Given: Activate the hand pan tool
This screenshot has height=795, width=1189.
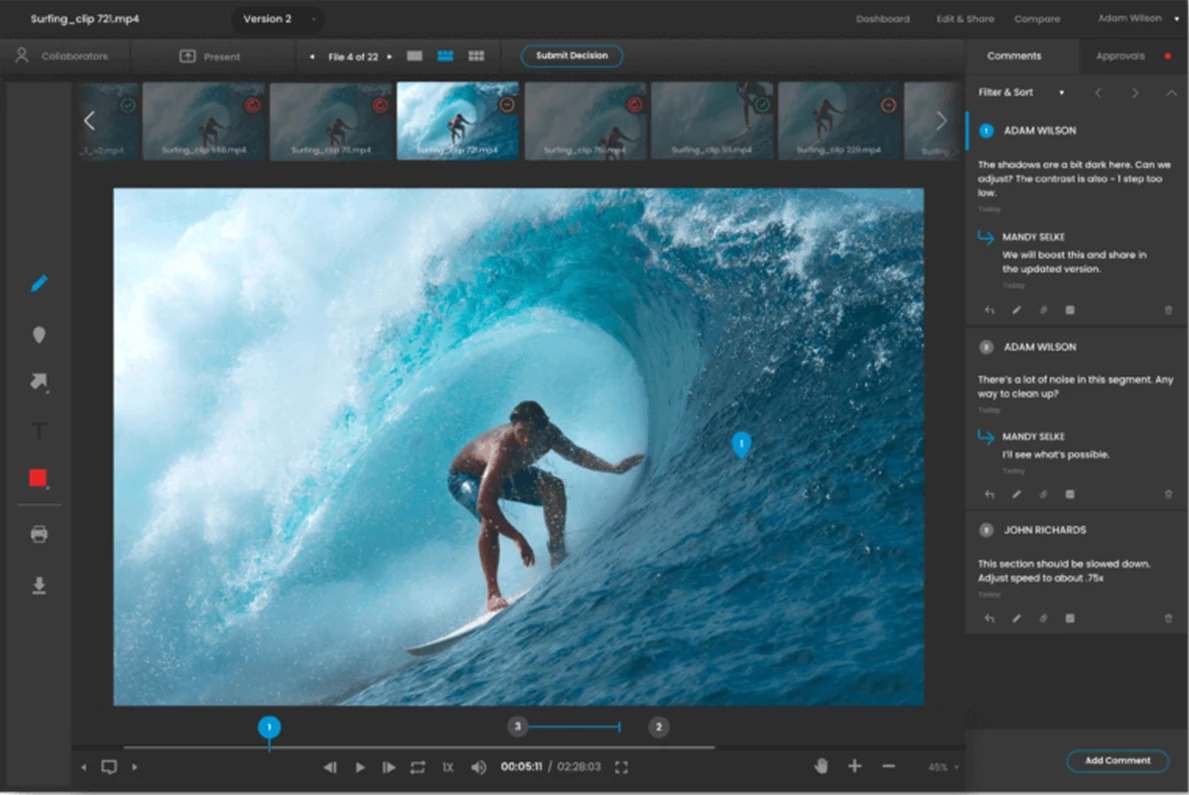Looking at the screenshot, I should click(819, 765).
